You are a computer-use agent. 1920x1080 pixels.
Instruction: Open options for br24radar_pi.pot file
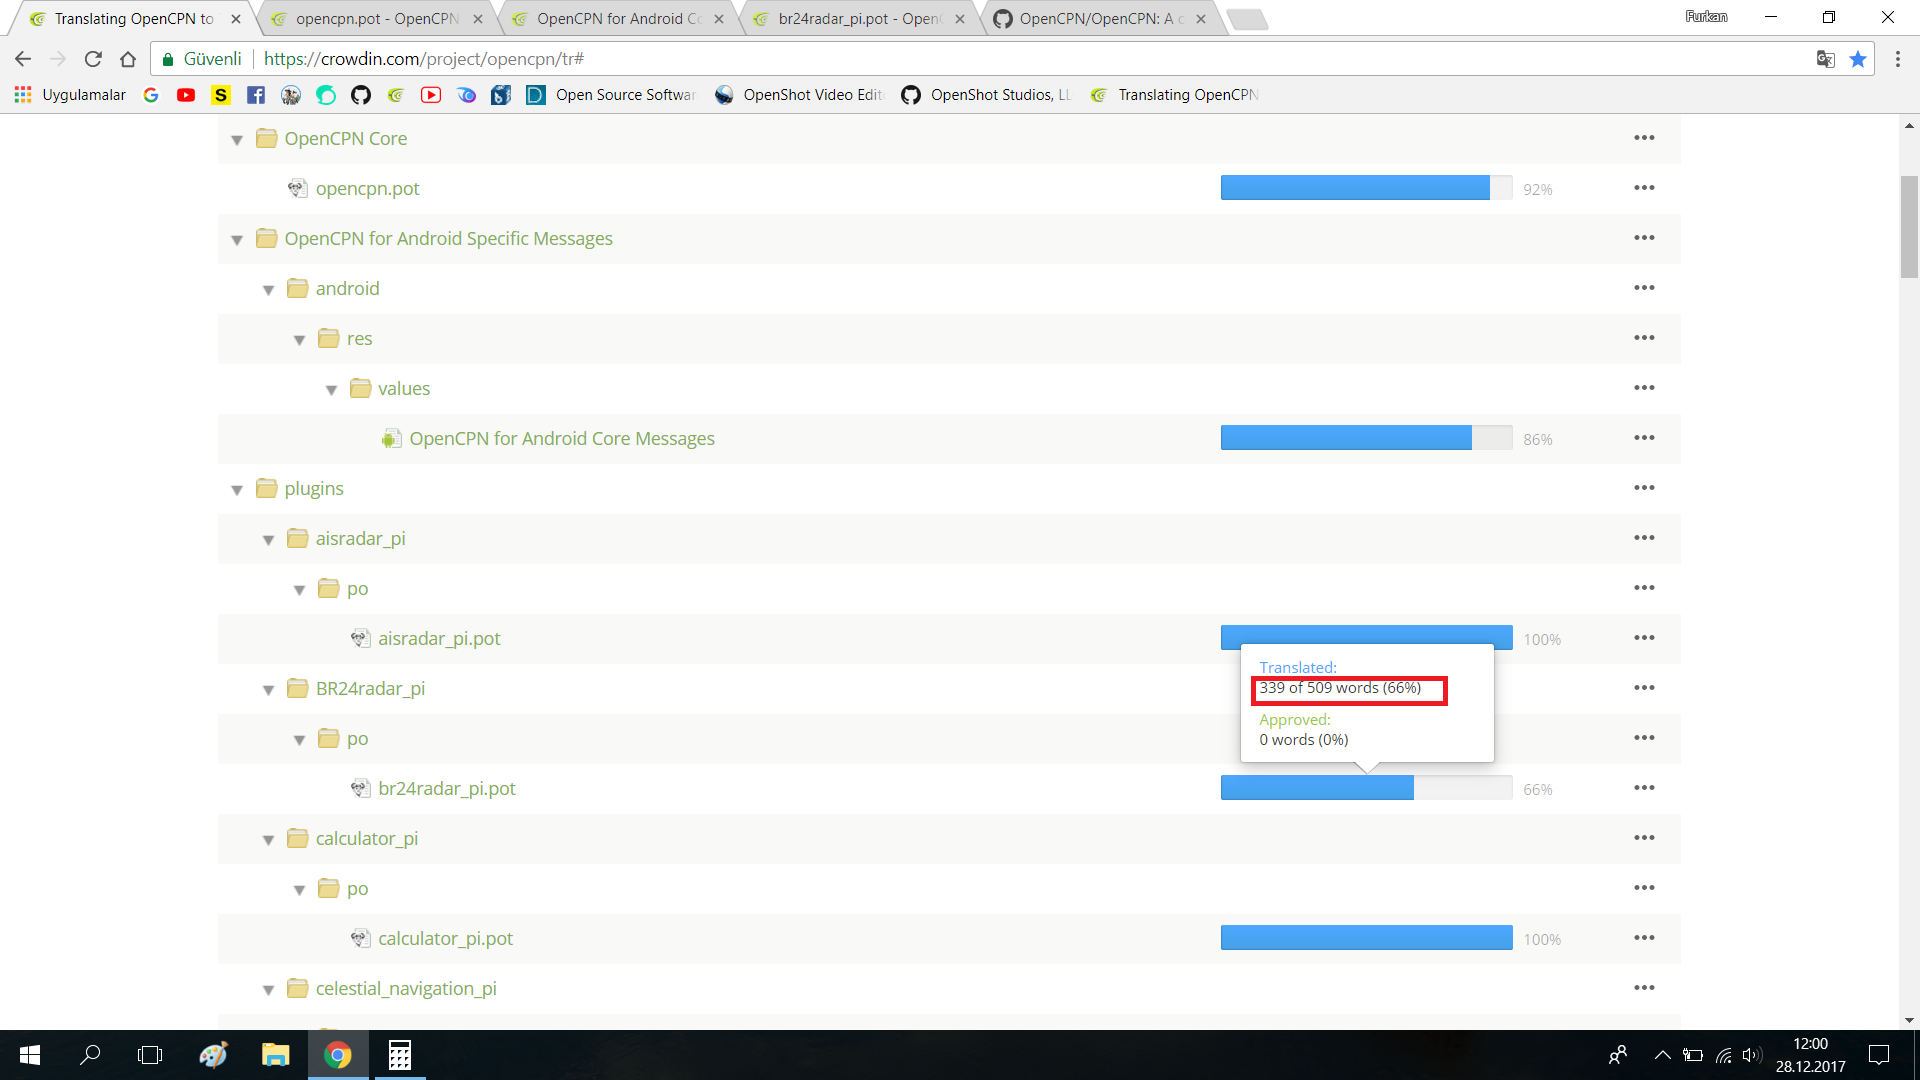click(x=1644, y=788)
